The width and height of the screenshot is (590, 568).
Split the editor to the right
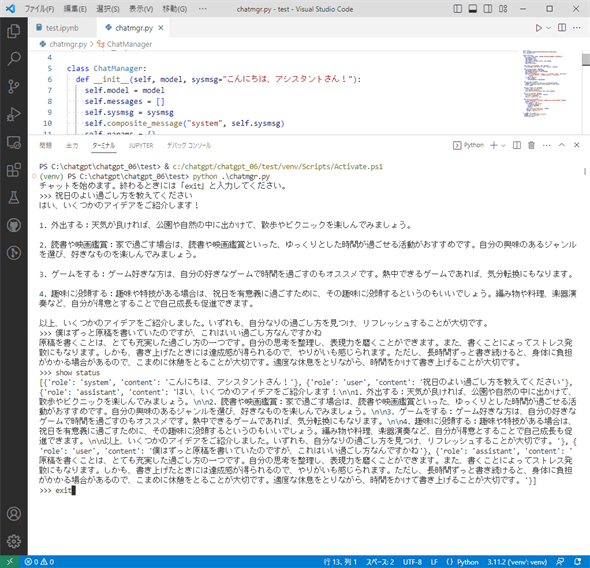(562, 28)
